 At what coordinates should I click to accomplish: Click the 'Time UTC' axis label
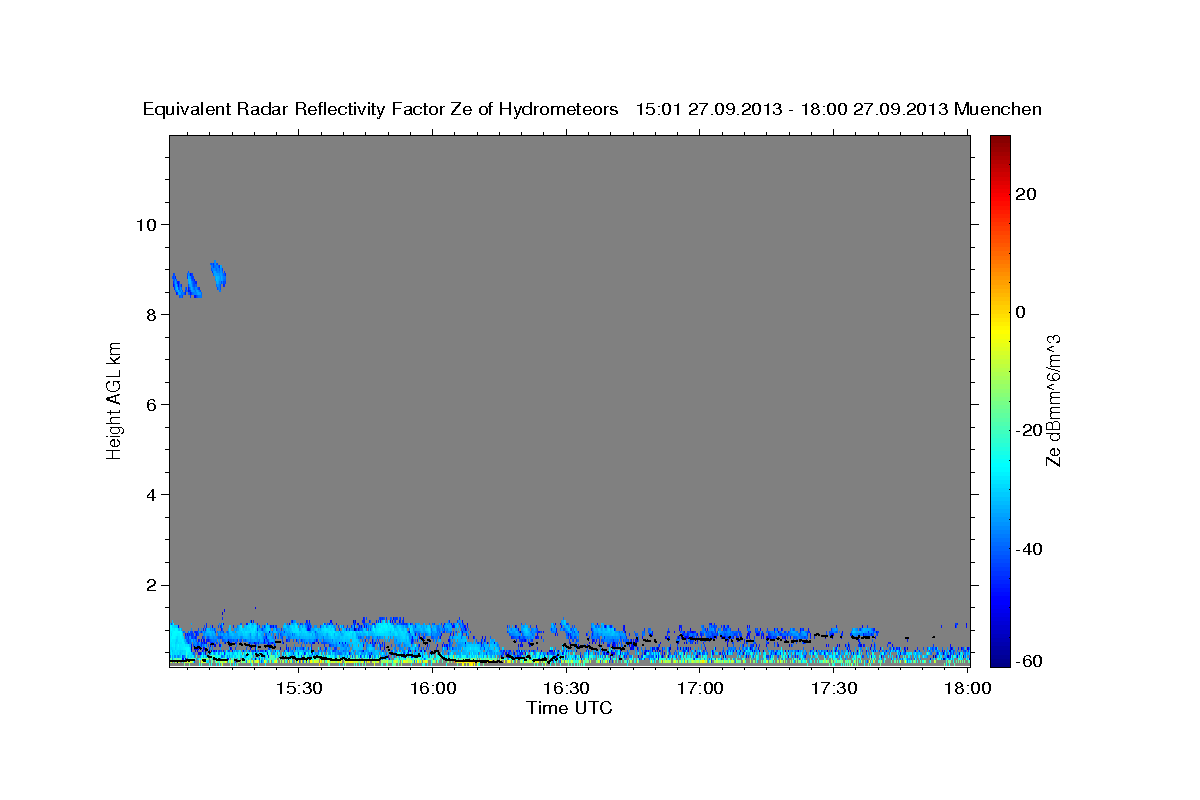click(569, 708)
